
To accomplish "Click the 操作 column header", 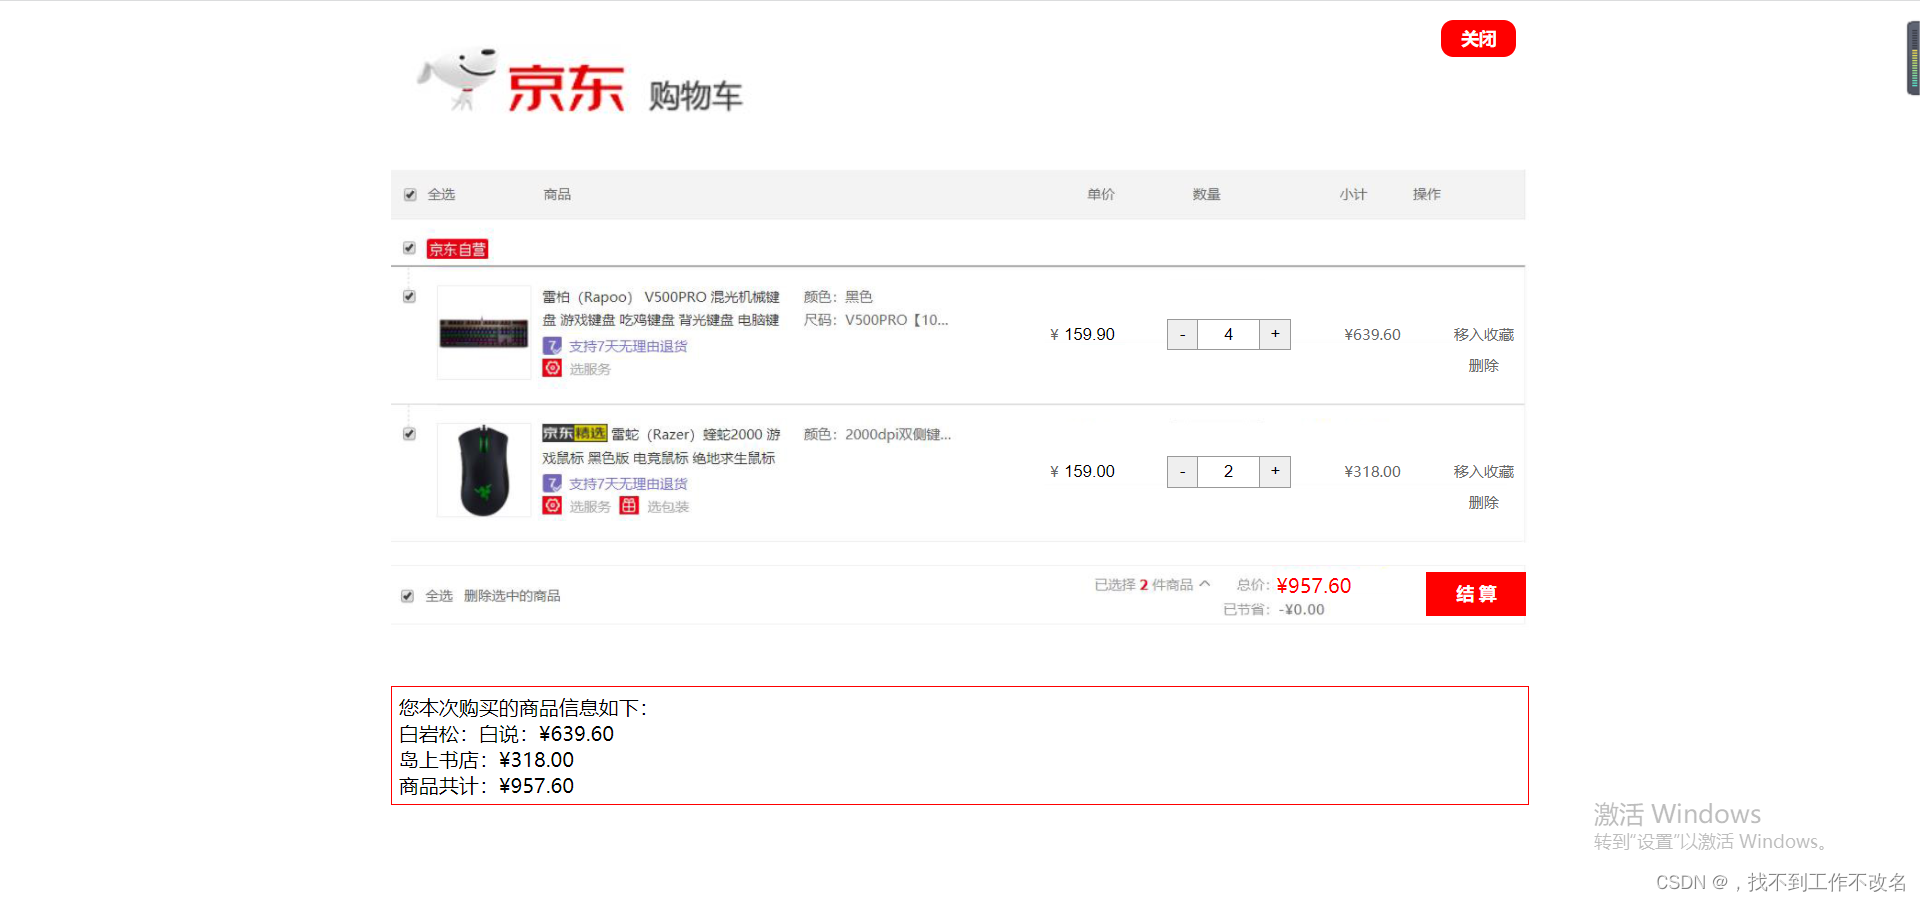I will [1427, 194].
